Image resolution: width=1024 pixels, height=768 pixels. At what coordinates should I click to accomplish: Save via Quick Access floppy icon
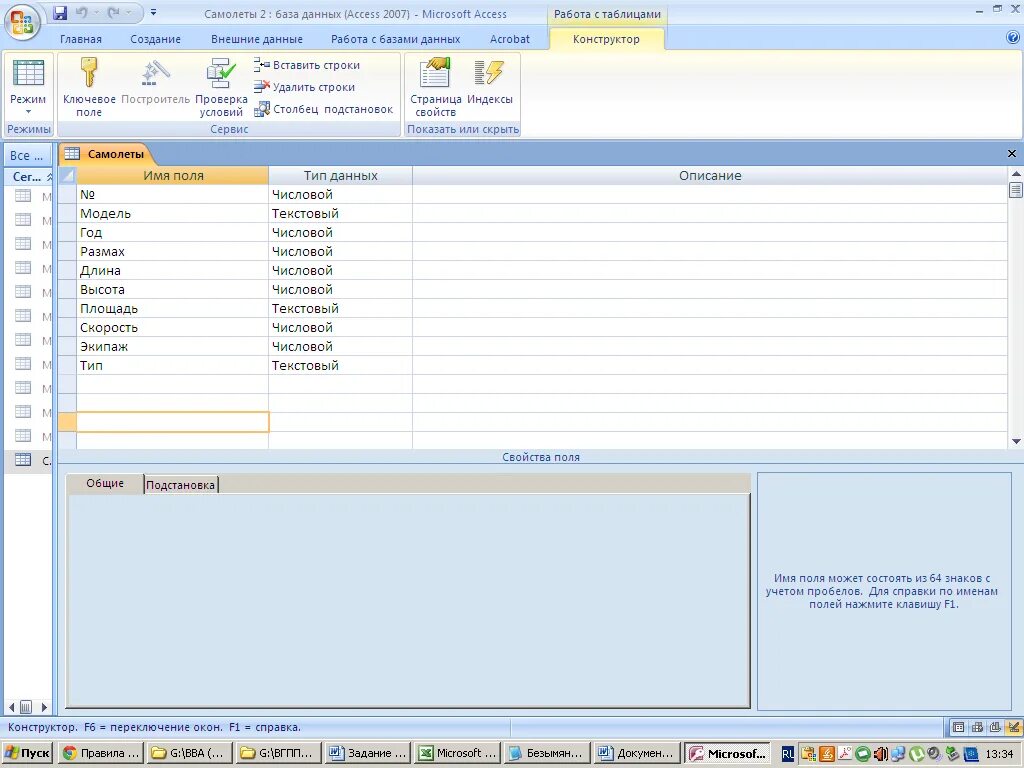pyautogui.click(x=60, y=13)
